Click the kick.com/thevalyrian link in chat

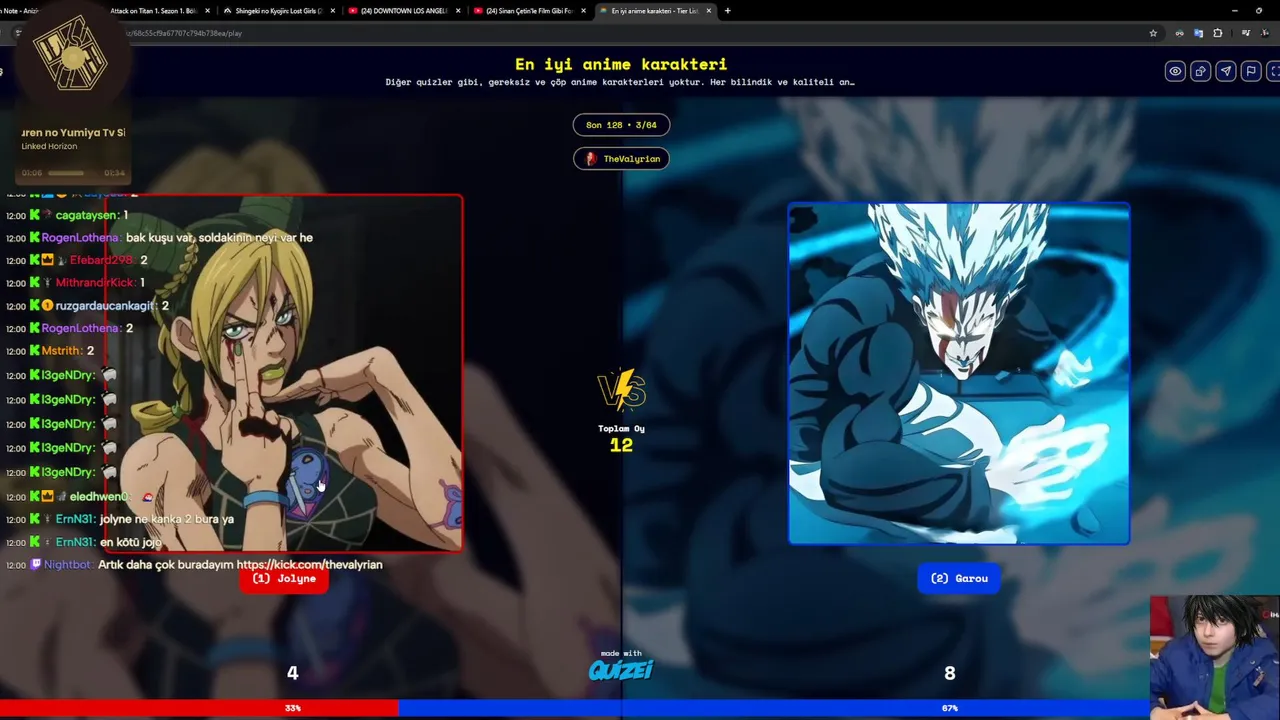coord(310,565)
